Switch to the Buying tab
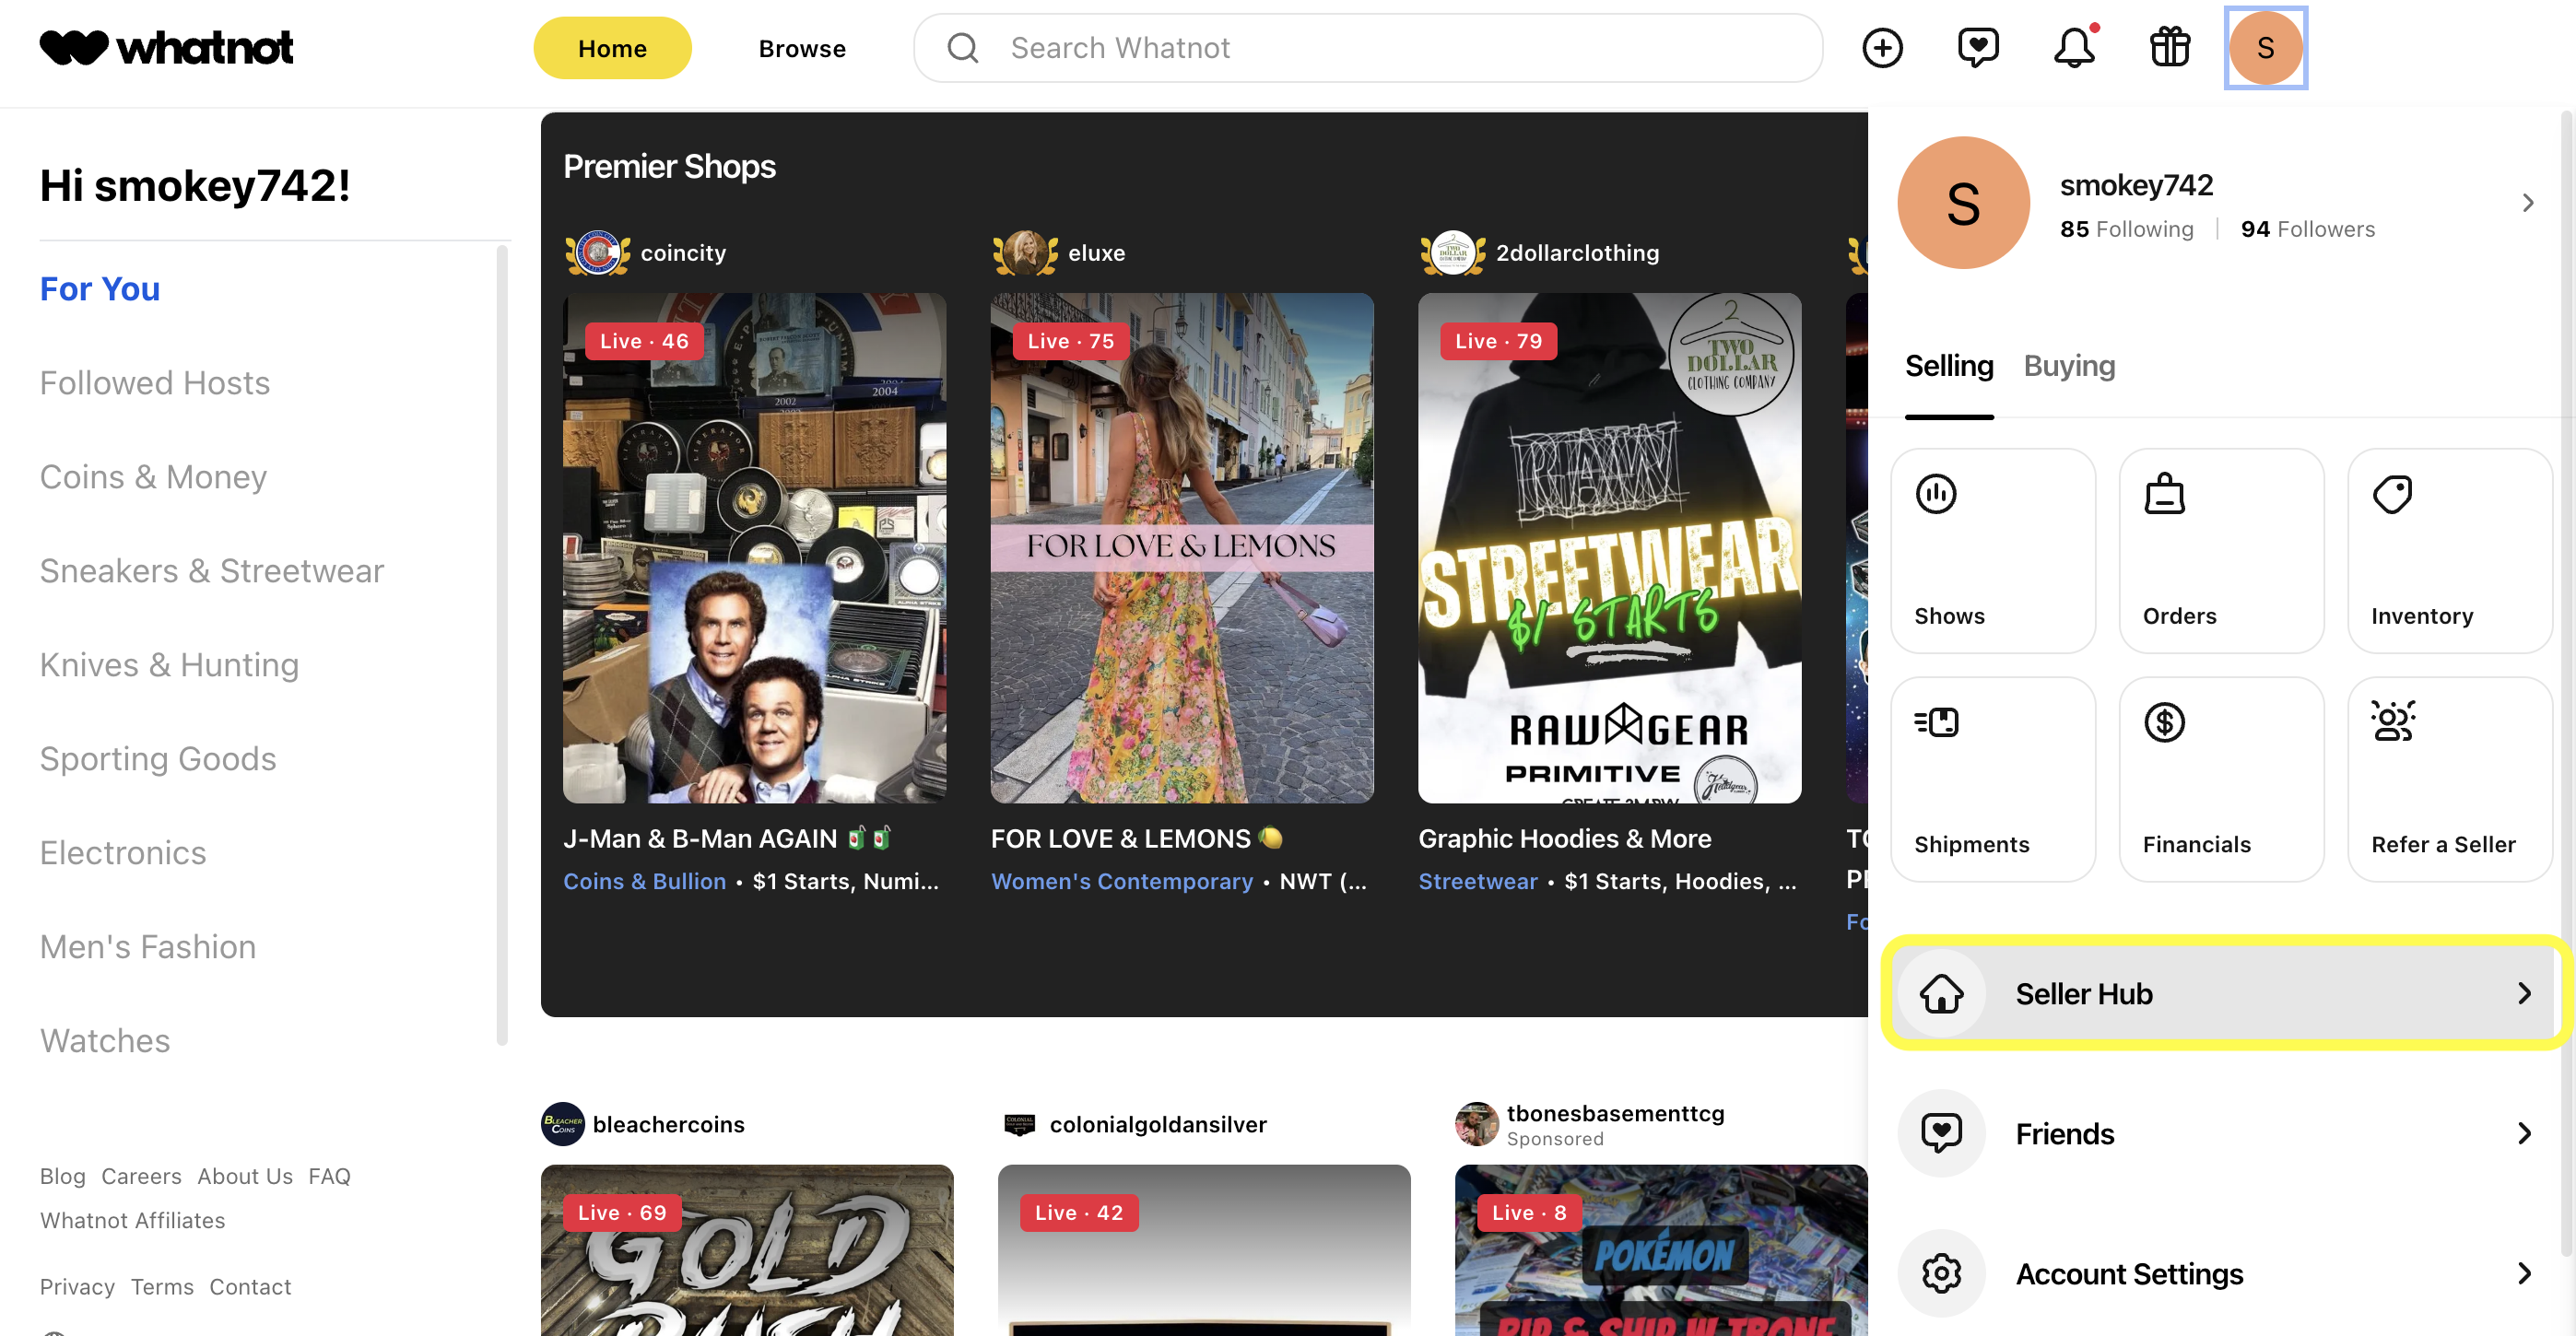 point(2069,366)
